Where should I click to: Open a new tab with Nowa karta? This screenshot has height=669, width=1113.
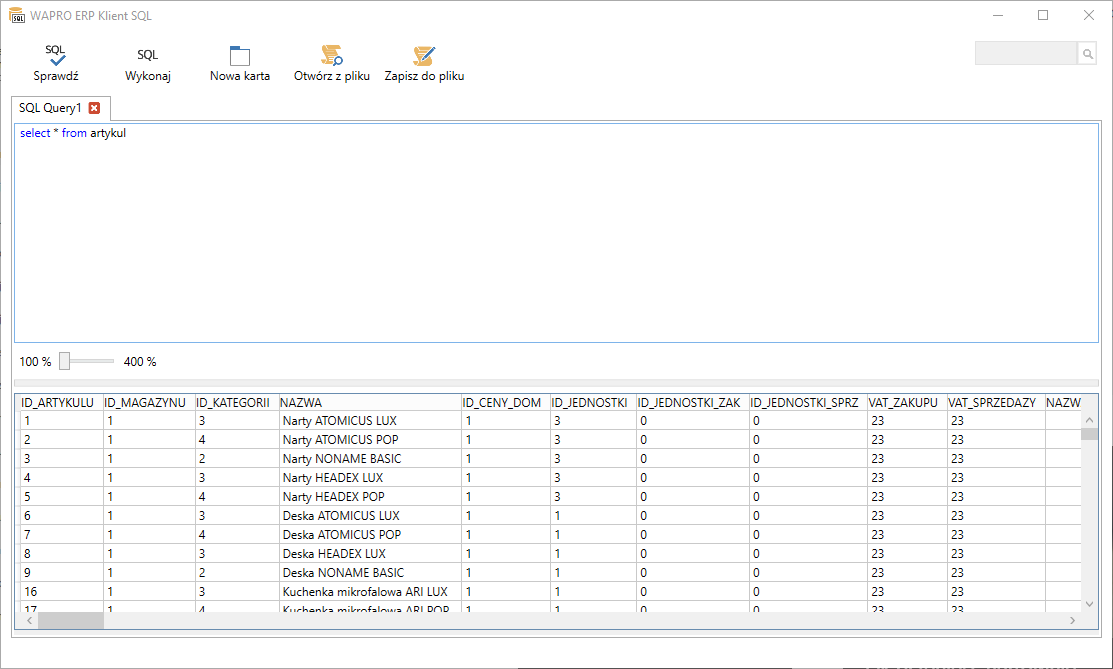coord(239,57)
